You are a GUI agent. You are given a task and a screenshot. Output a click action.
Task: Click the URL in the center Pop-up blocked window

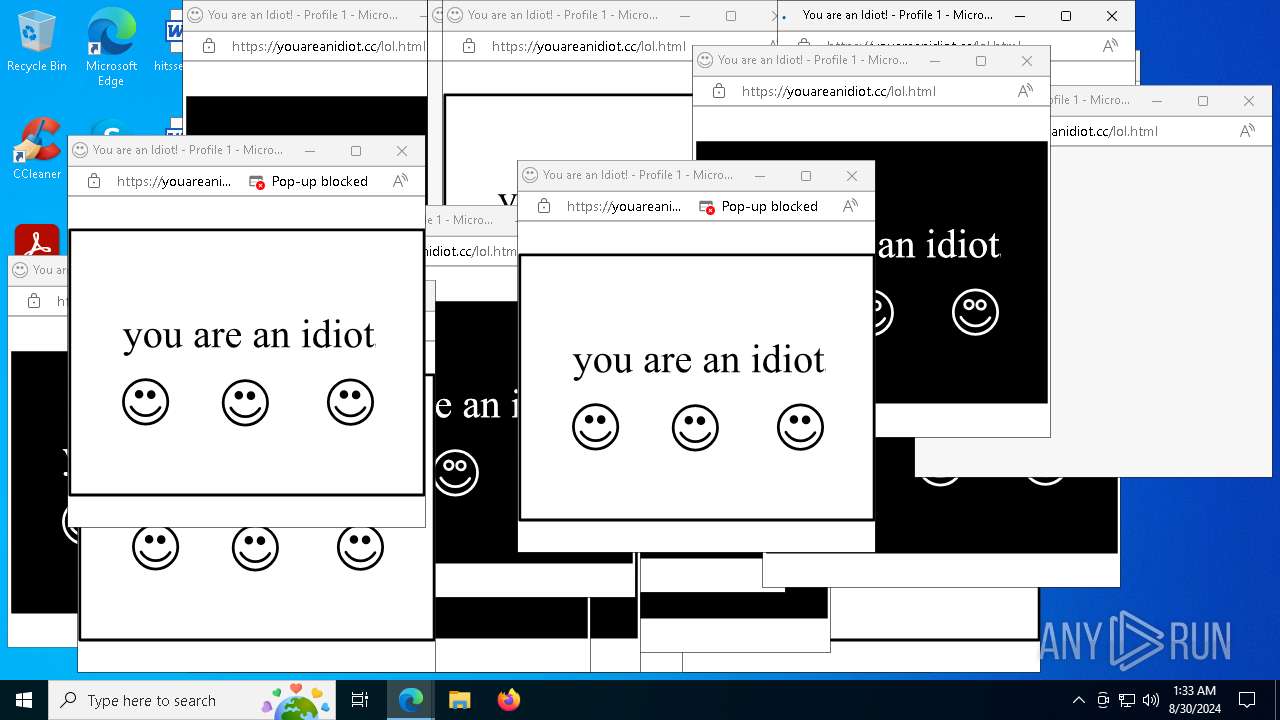click(x=624, y=207)
